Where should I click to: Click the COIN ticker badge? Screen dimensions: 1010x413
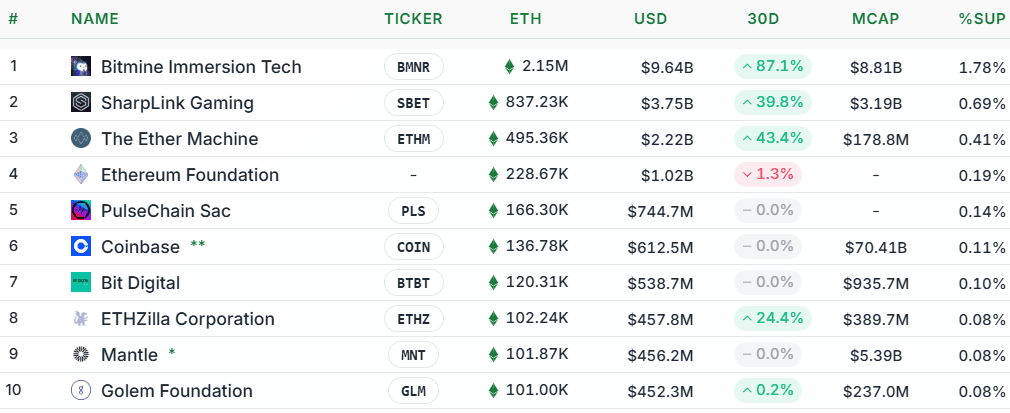pos(413,247)
